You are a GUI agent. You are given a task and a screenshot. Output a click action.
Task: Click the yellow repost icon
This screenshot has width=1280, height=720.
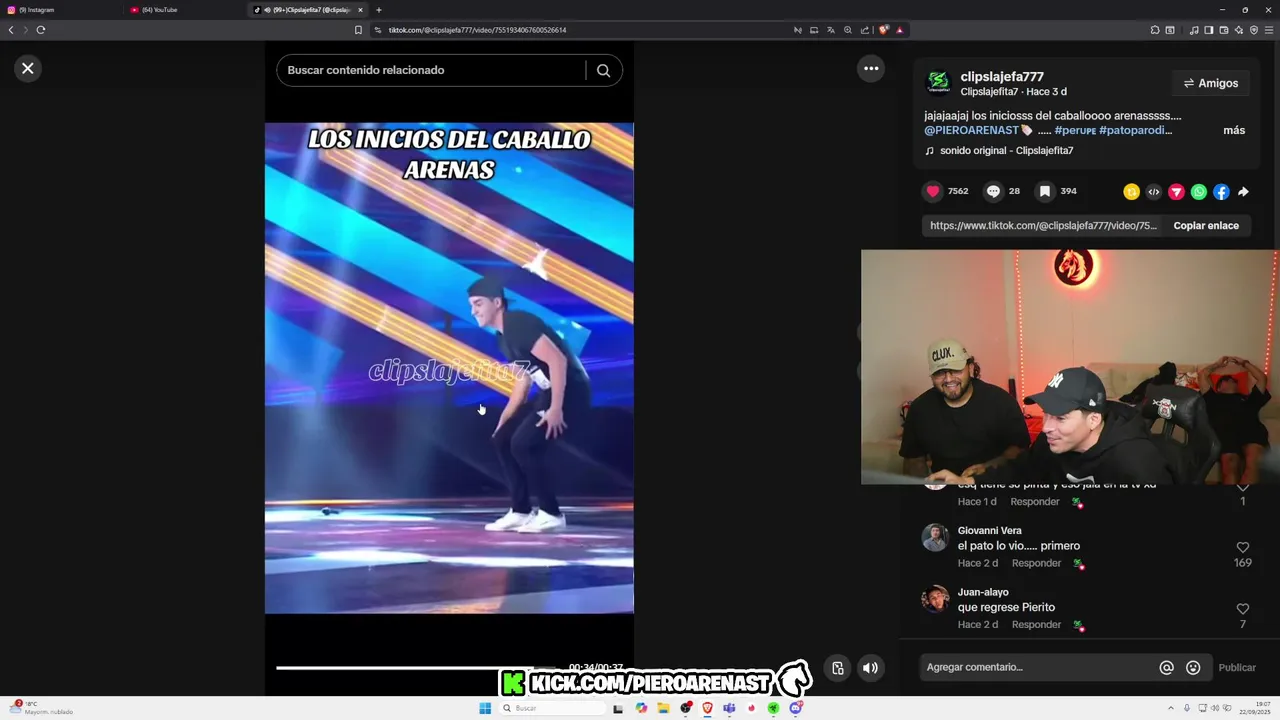point(1131,192)
